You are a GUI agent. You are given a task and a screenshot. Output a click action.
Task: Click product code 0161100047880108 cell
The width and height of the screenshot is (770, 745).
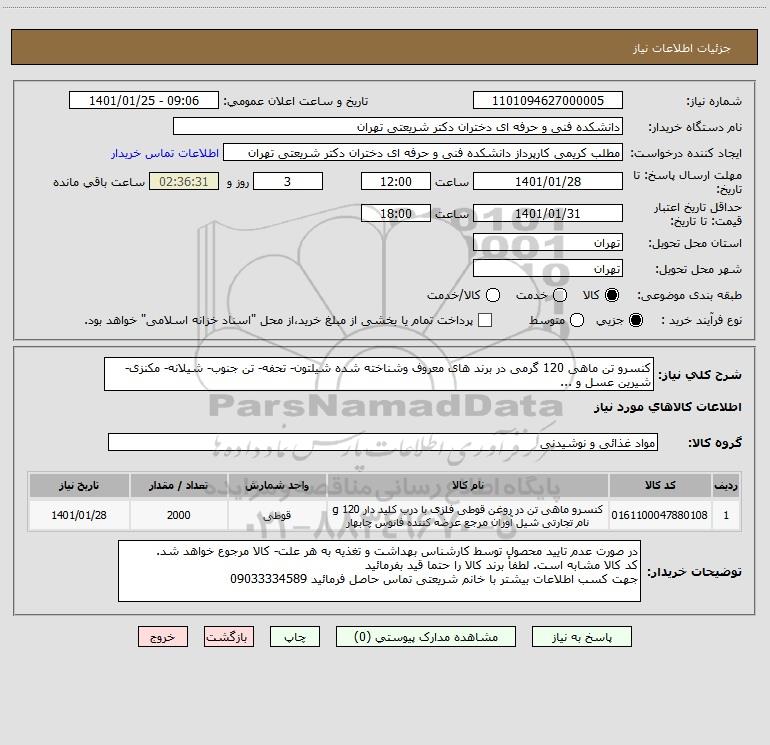[x=660, y=515]
